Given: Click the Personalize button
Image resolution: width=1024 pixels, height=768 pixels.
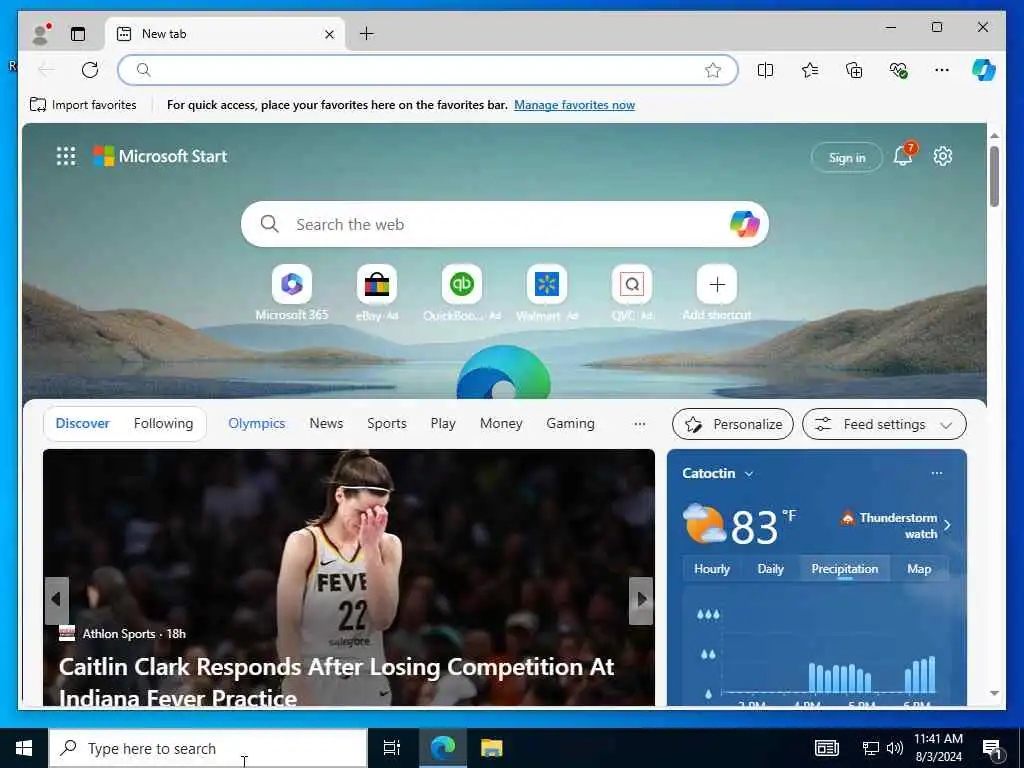Looking at the screenshot, I should coord(733,424).
